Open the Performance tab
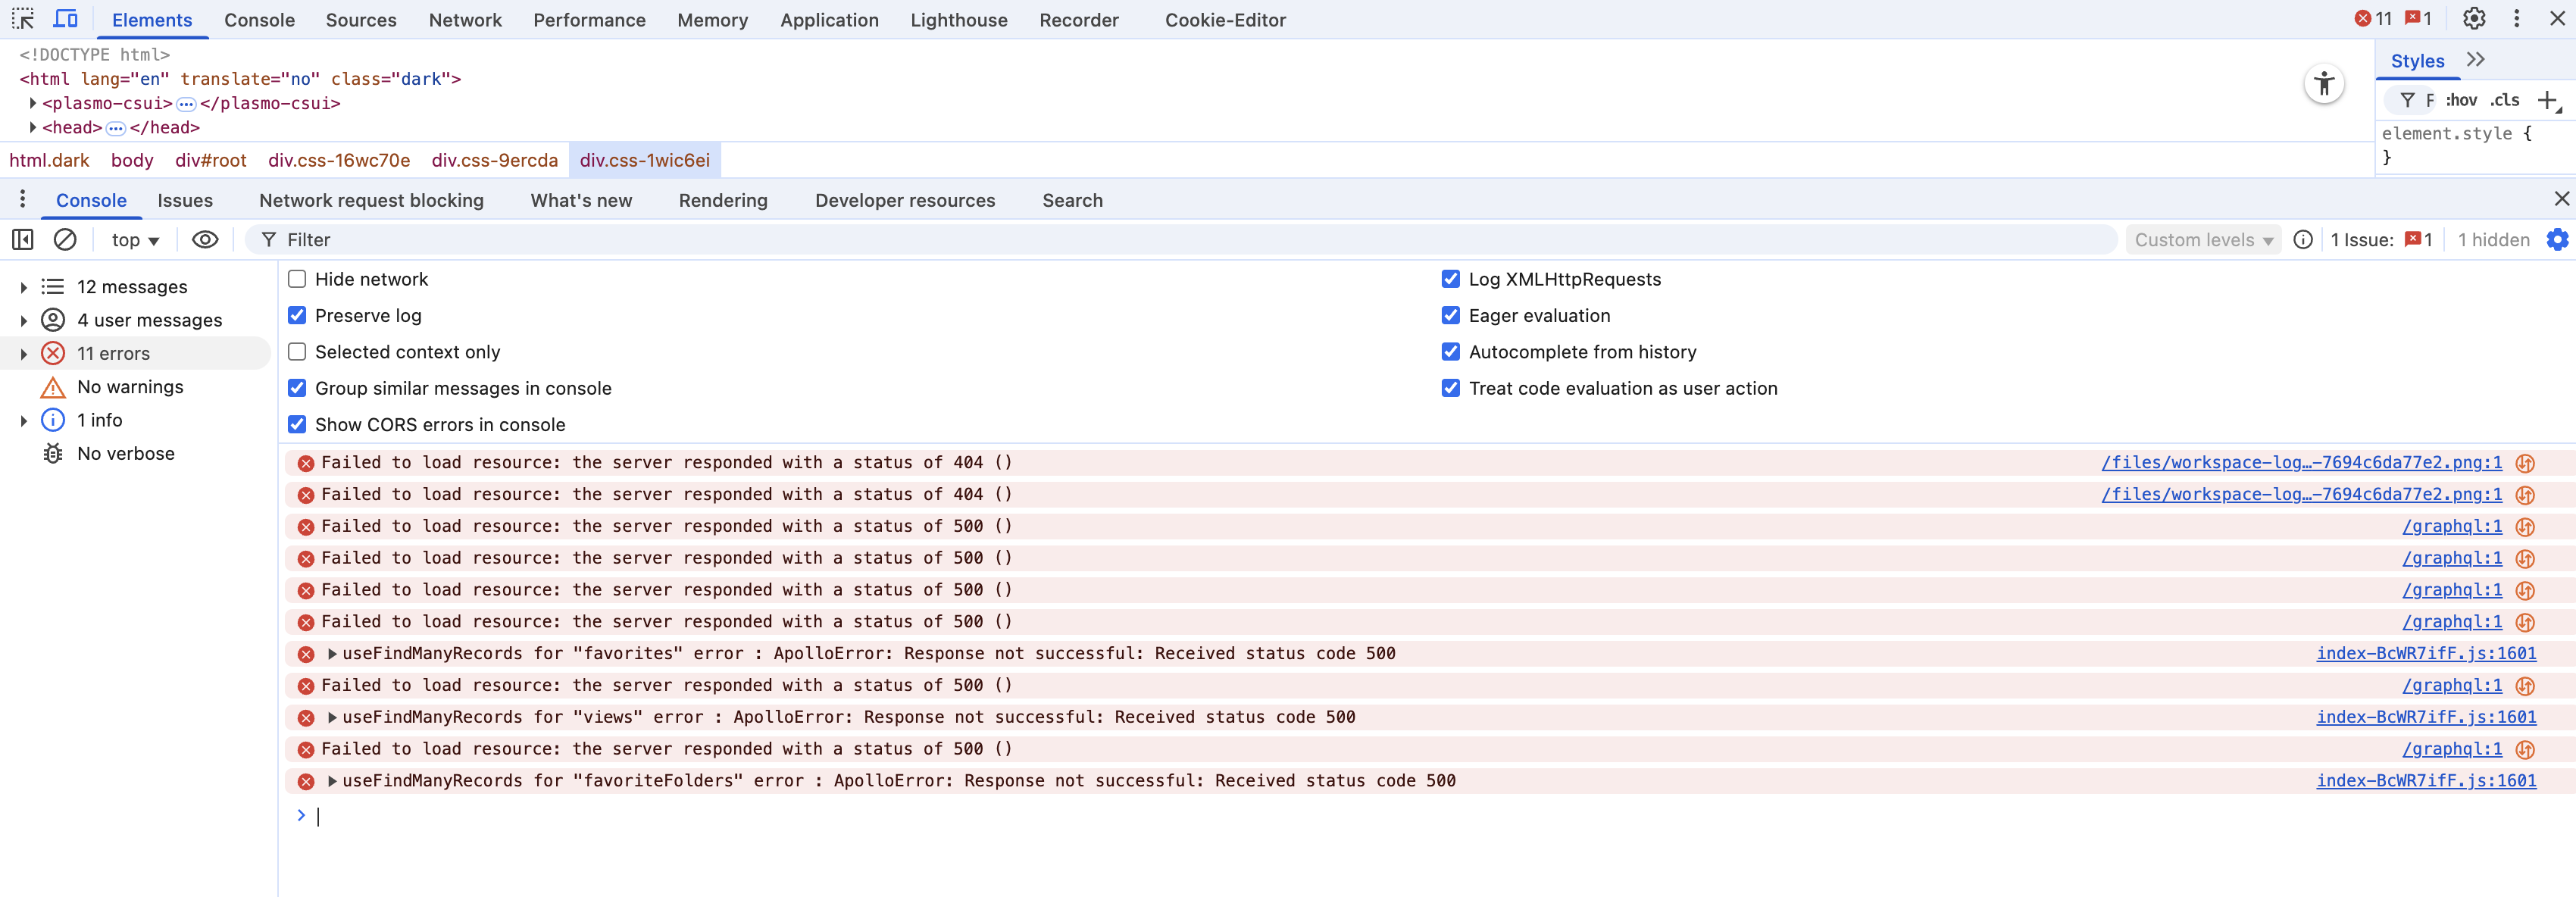2576x897 pixels. 589,20
